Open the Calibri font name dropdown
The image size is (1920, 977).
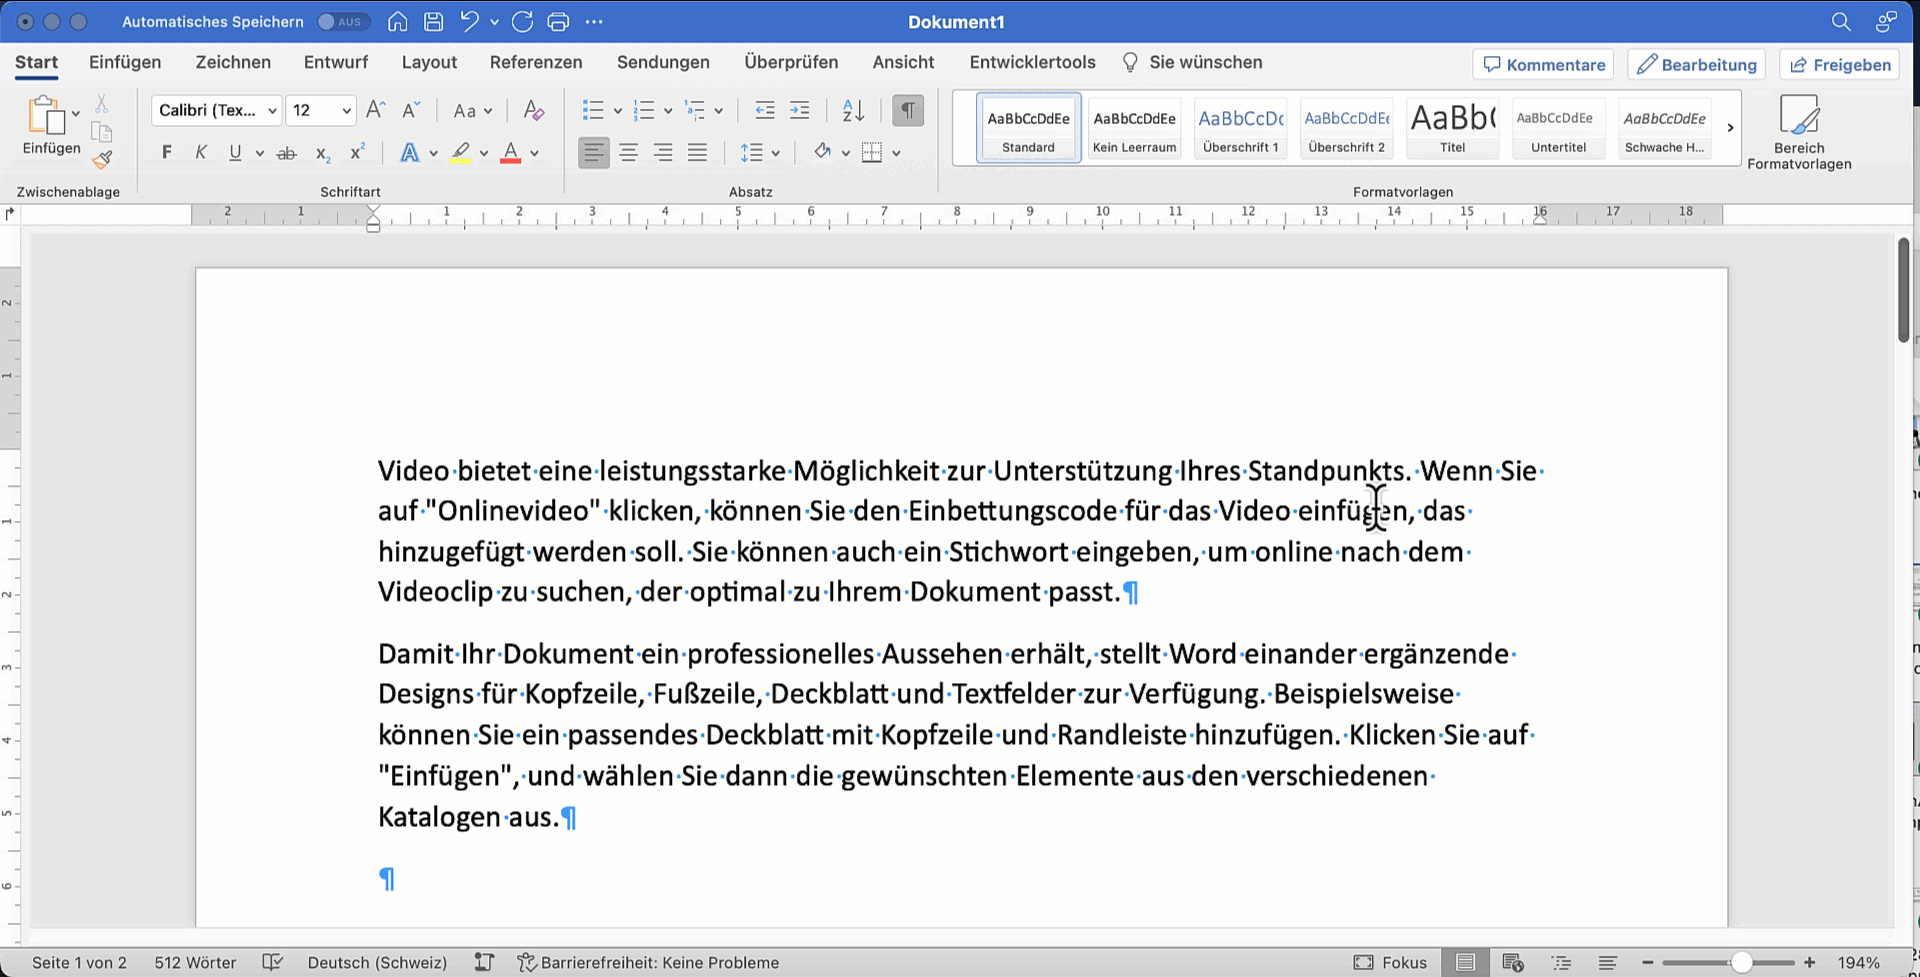tap(272, 110)
